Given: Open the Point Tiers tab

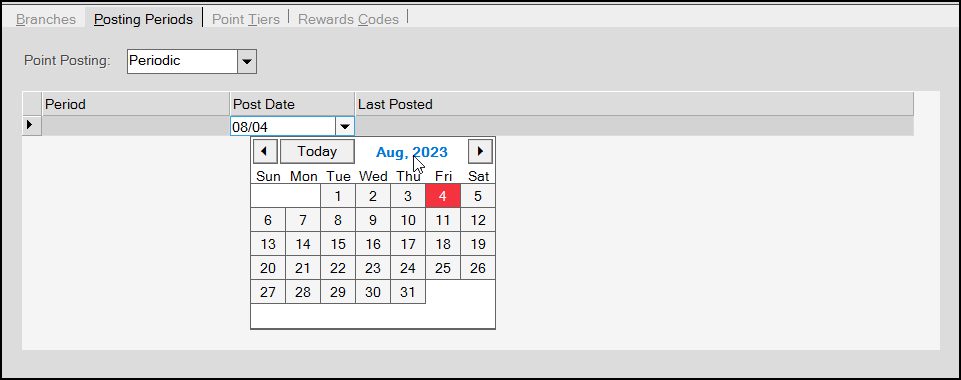Looking at the screenshot, I should click(x=246, y=19).
